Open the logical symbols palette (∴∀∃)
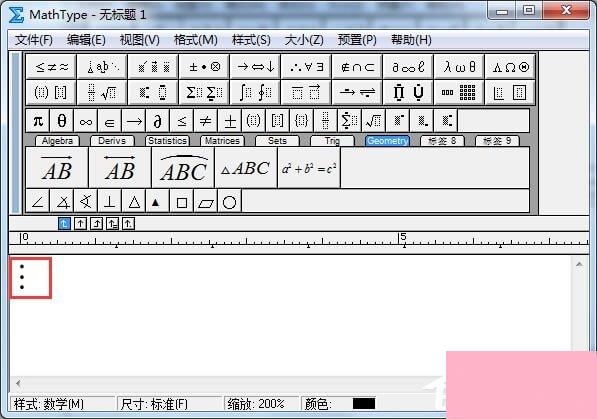The height and width of the screenshot is (419, 597). pyautogui.click(x=306, y=67)
